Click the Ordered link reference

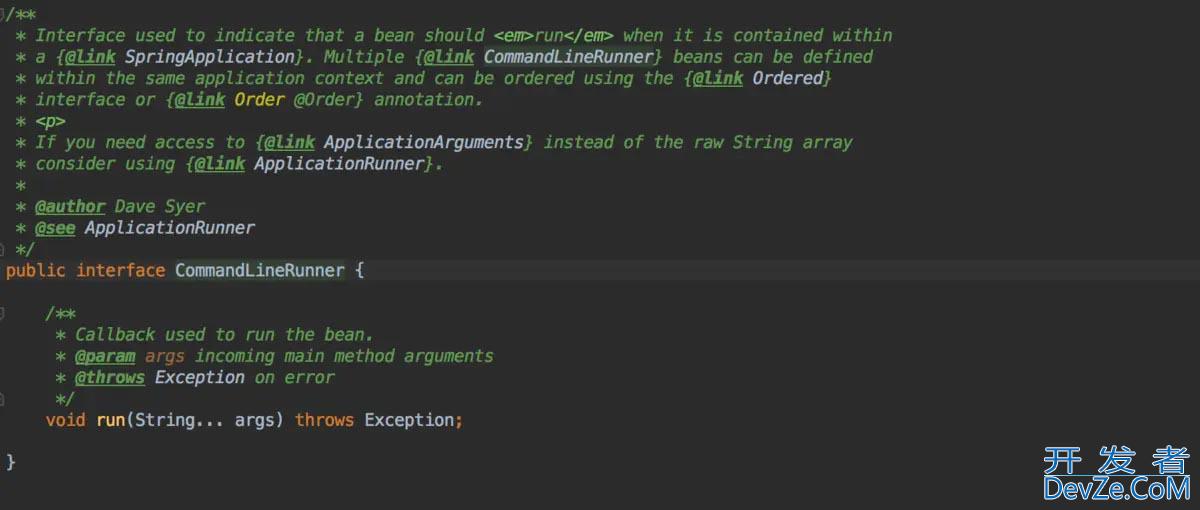(788, 78)
